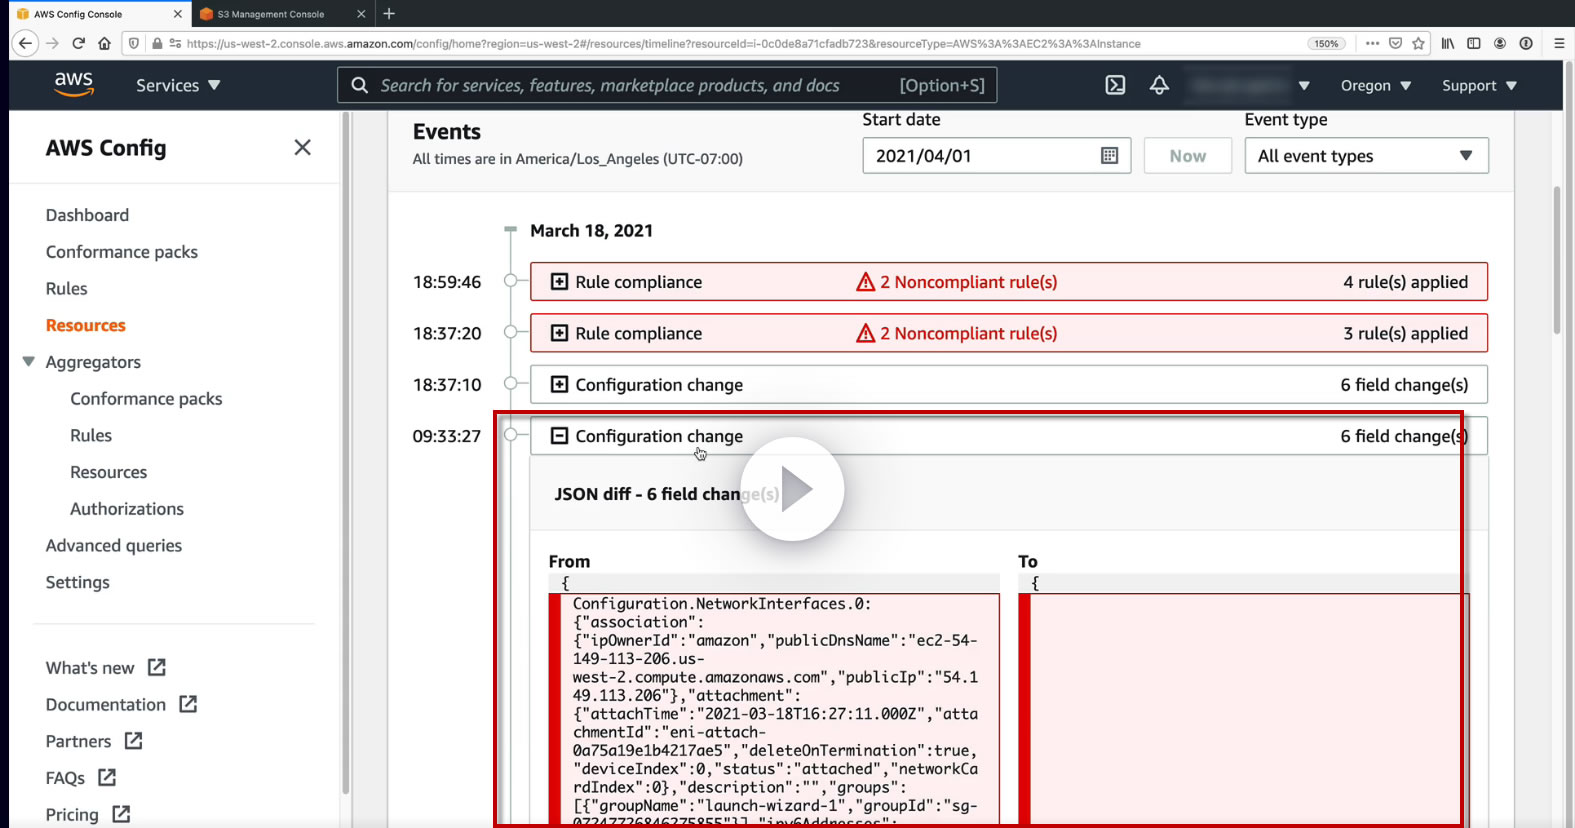Open Conformance packs under Aggregators
1575x828 pixels.
tap(146, 398)
